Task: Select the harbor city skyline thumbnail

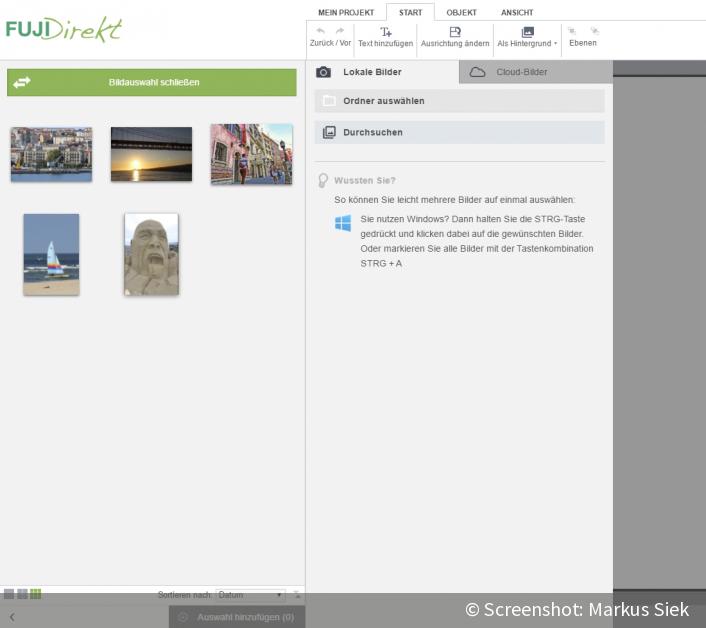Action: click(x=51, y=154)
